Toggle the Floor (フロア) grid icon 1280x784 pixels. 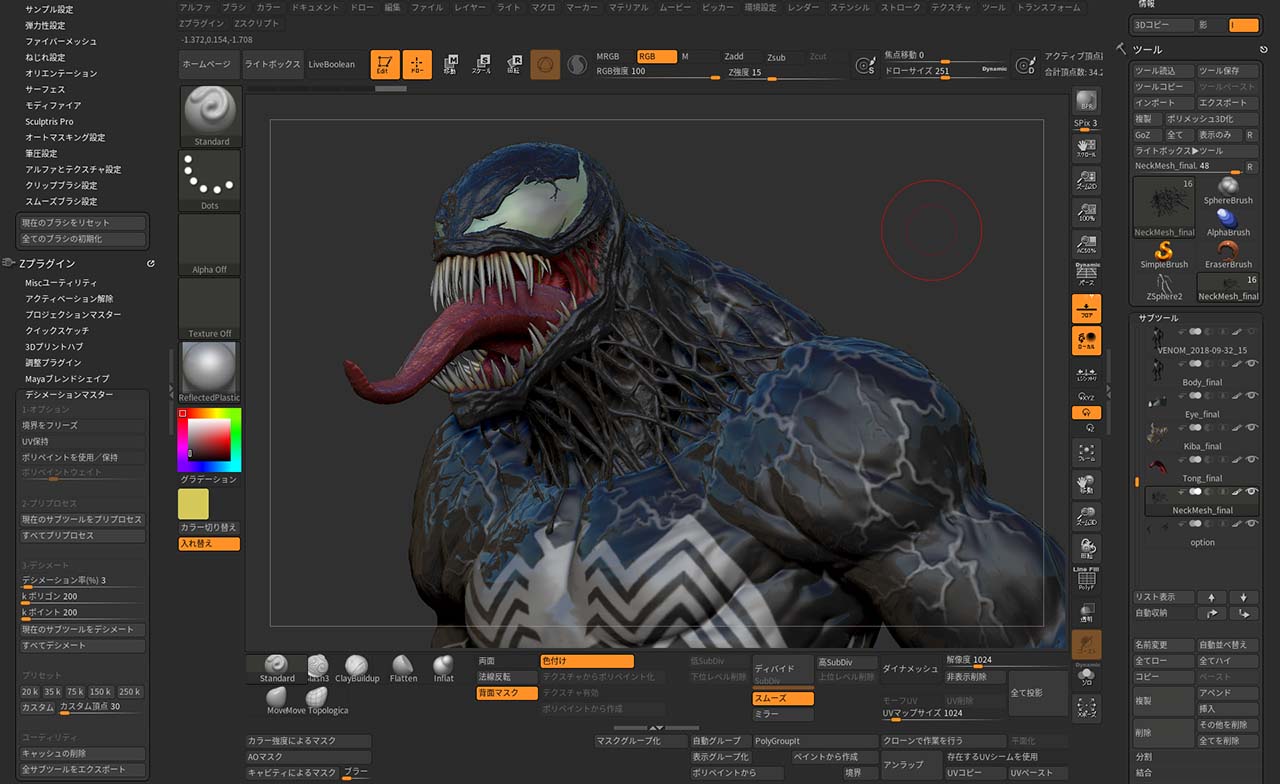[x=1086, y=308]
